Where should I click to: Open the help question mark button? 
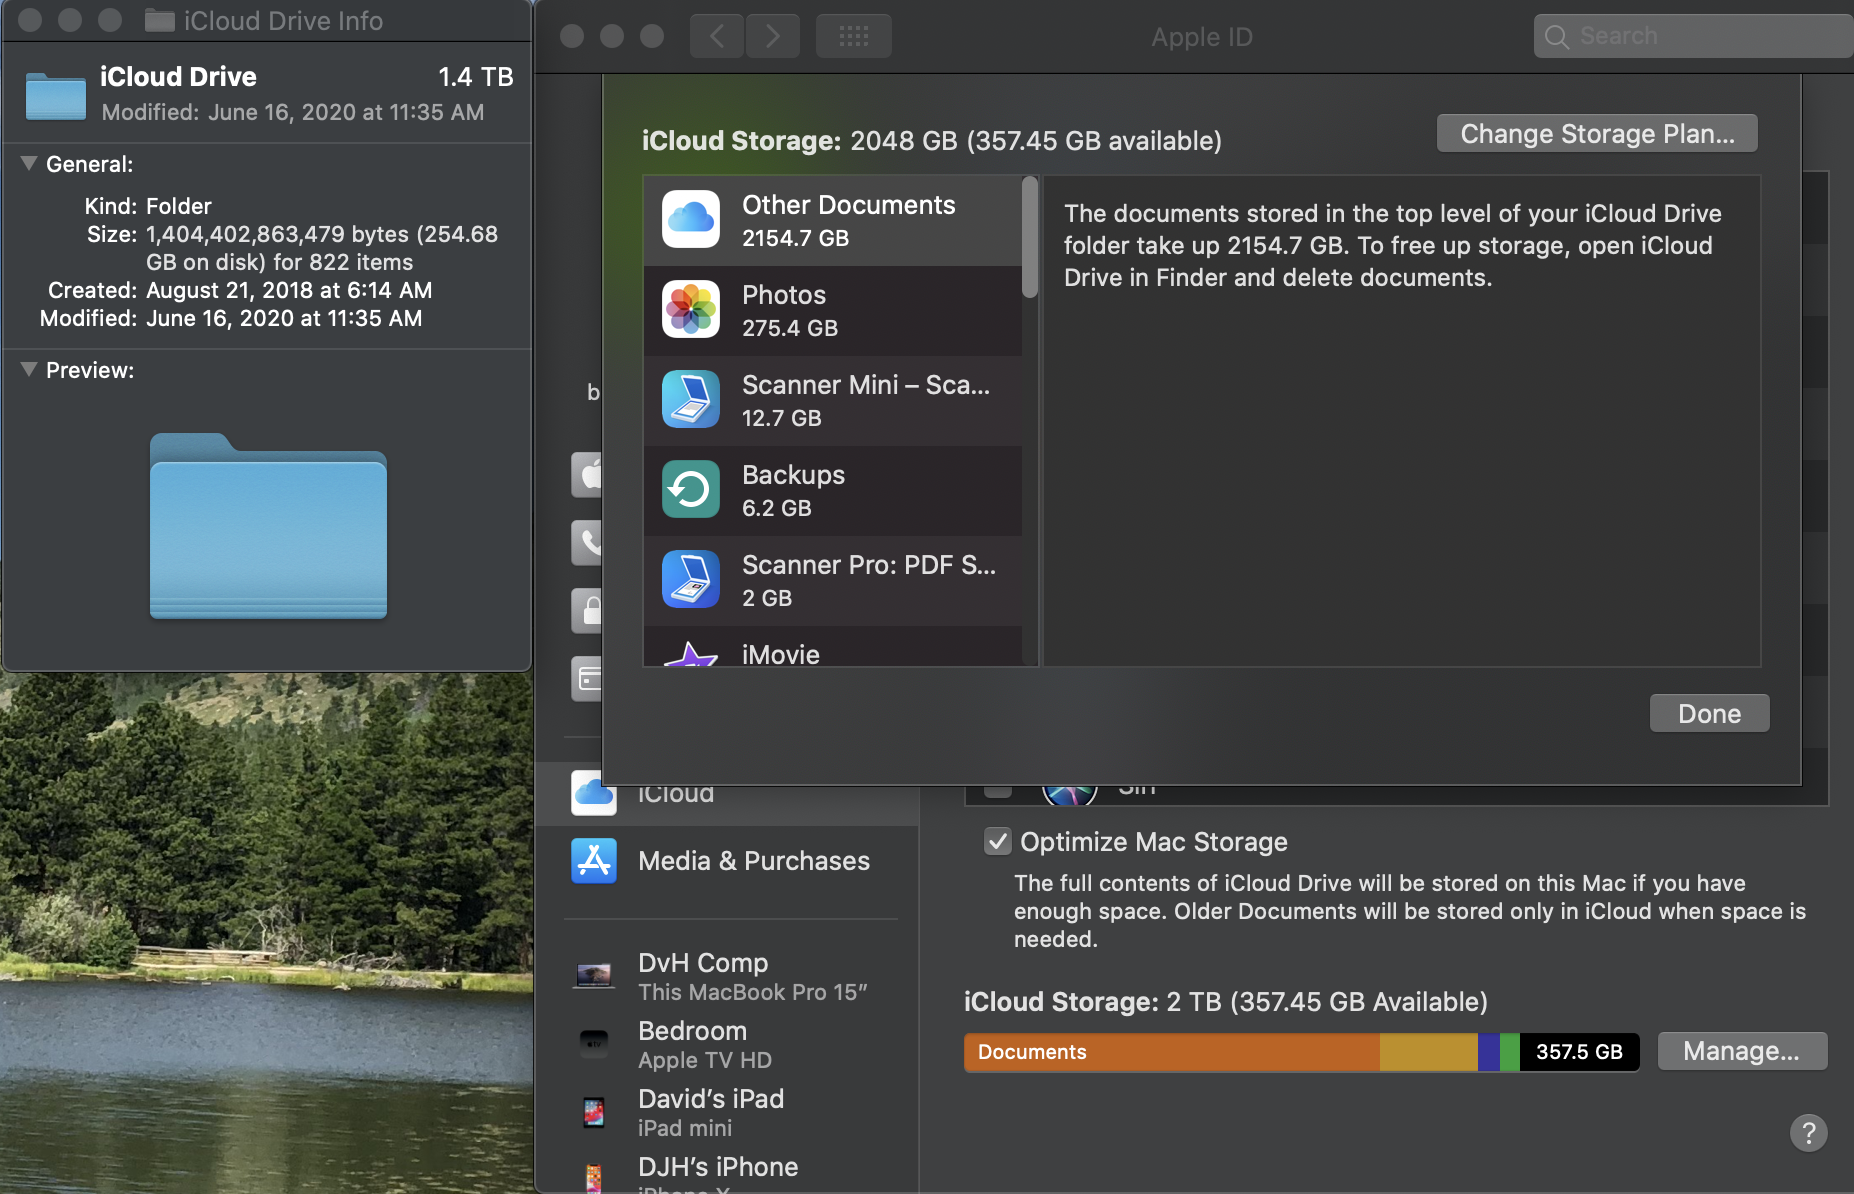click(1808, 1133)
